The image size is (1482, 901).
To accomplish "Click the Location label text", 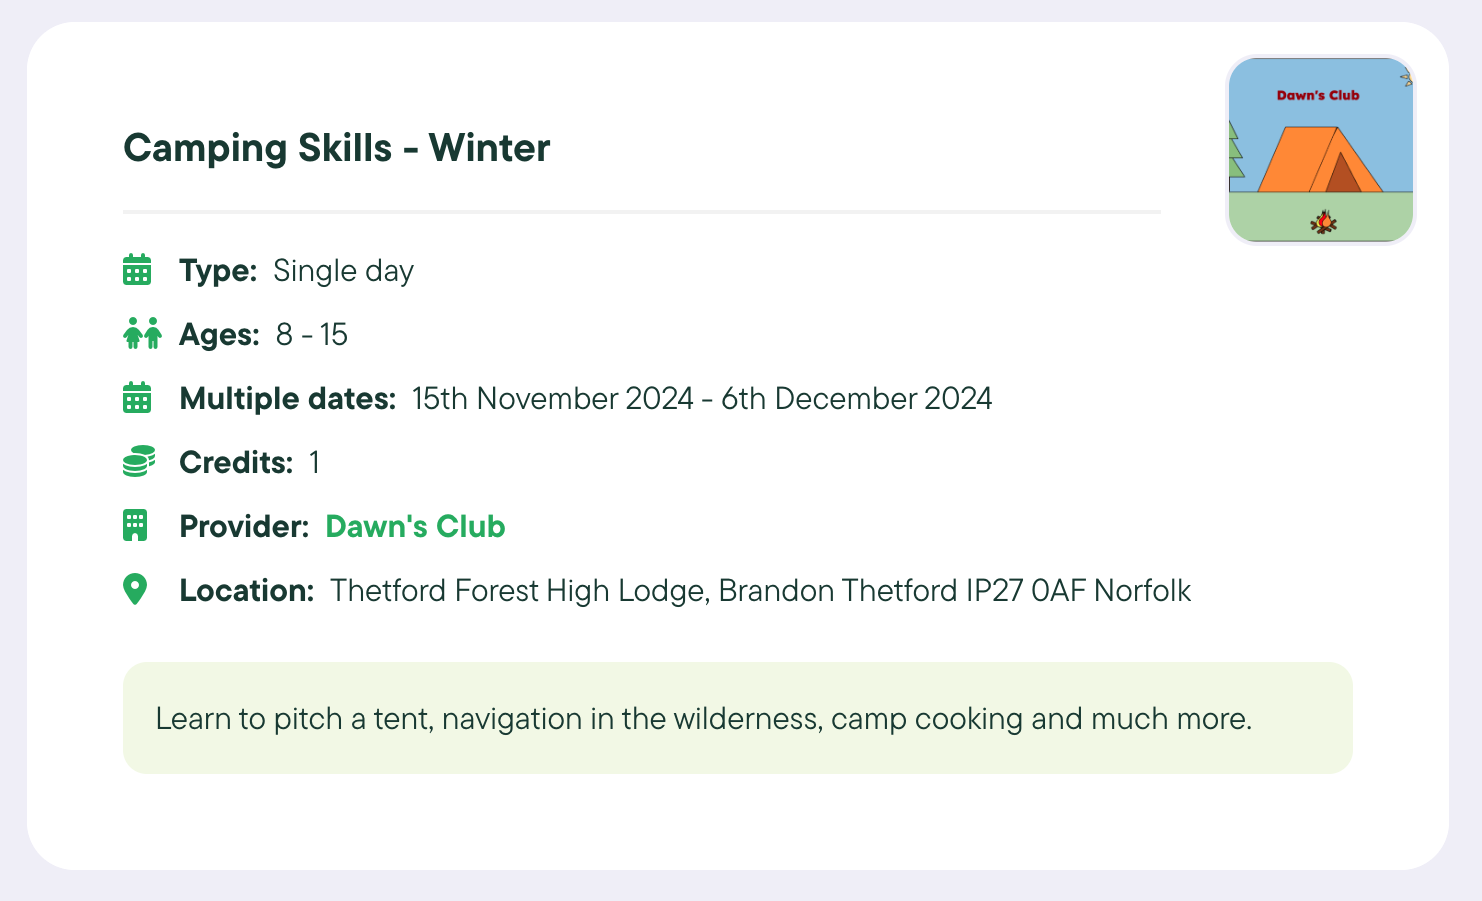I will click(247, 591).
